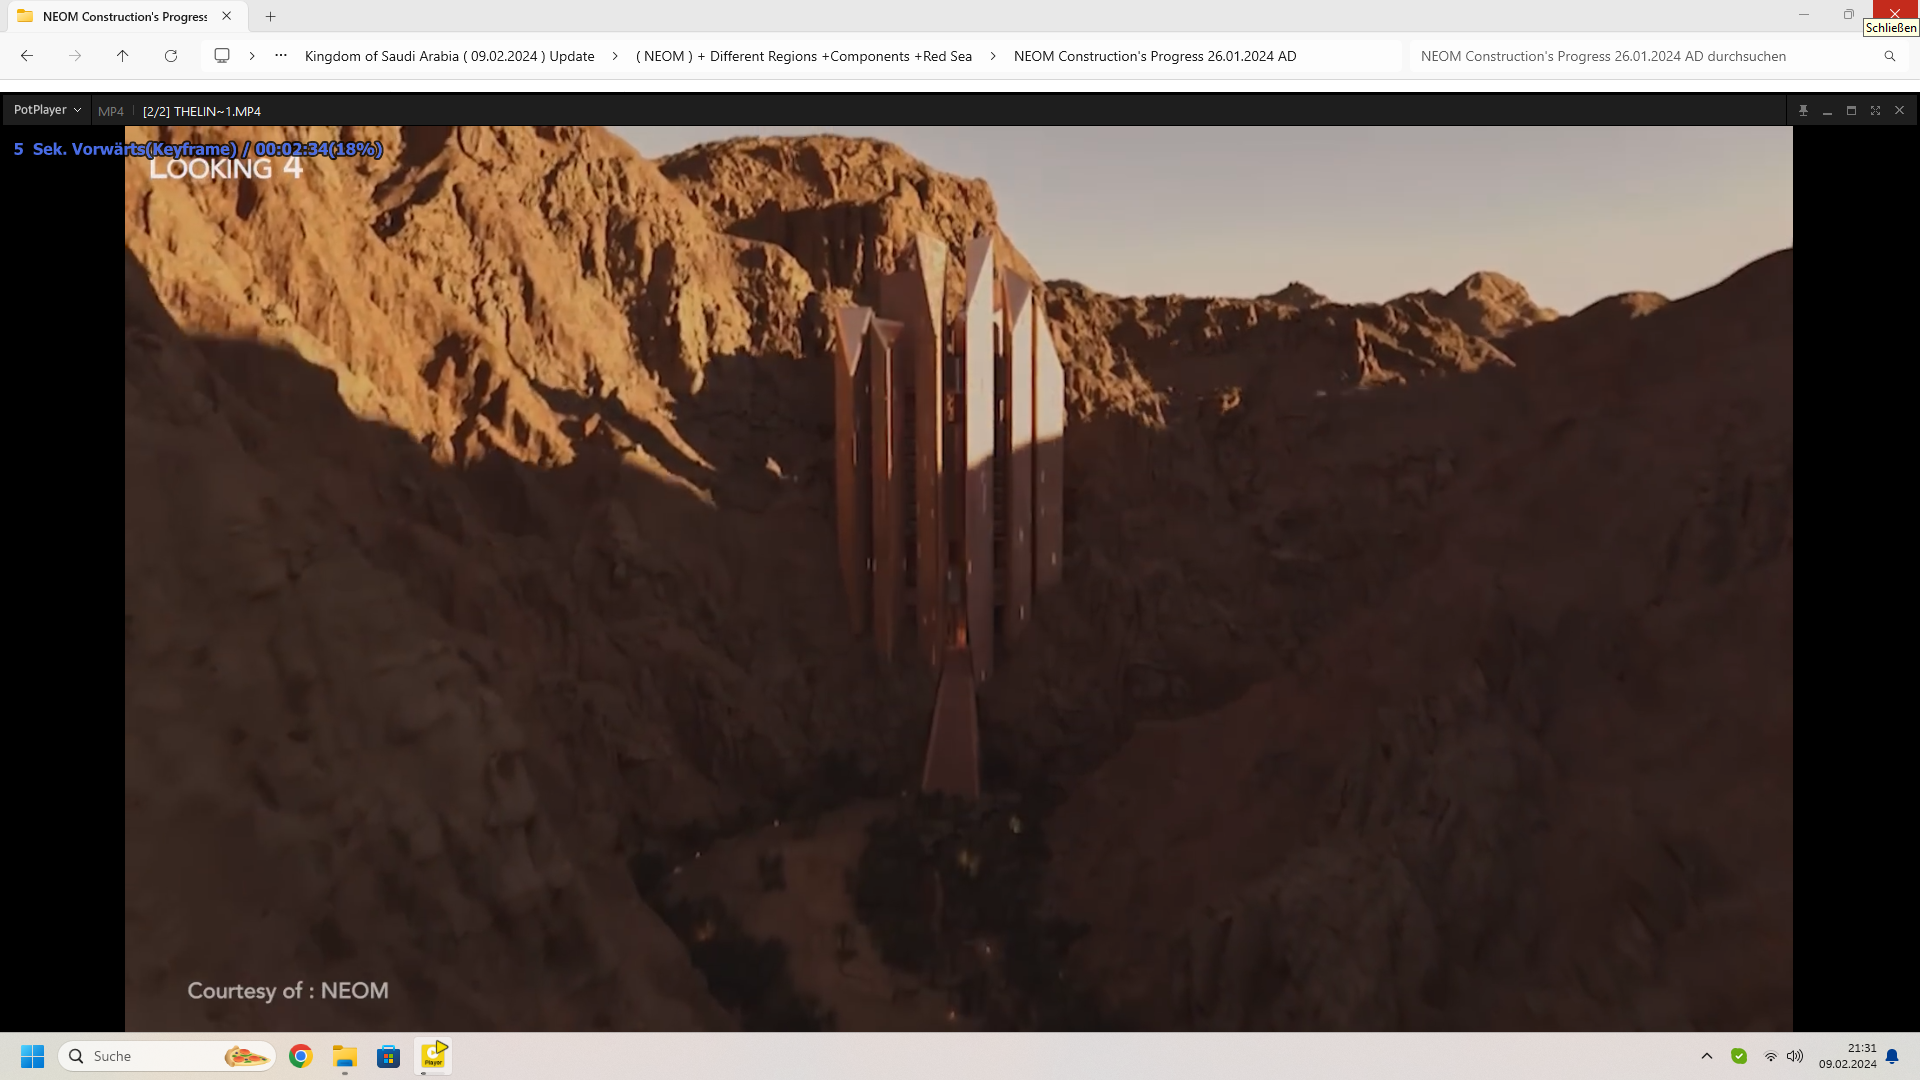Open (NEOM) + Different Regions breadcrumb folder
Screen dimensions: 1920x1080
click(x=804, y=56)
